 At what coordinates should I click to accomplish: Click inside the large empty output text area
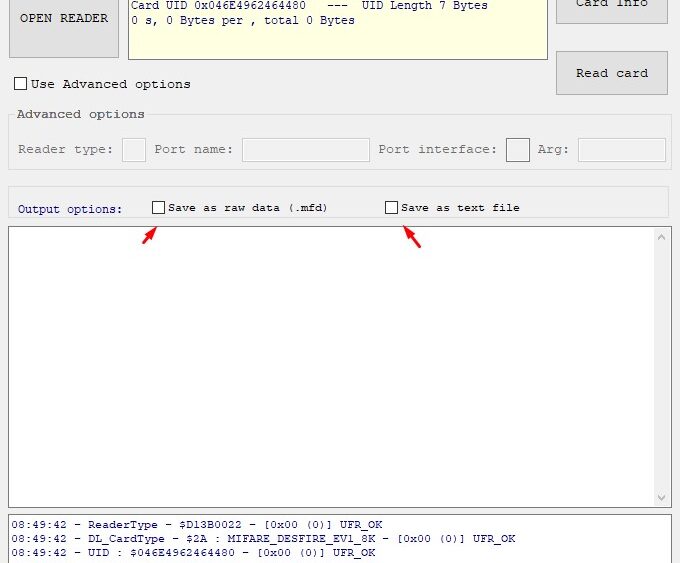click(331, 367)
